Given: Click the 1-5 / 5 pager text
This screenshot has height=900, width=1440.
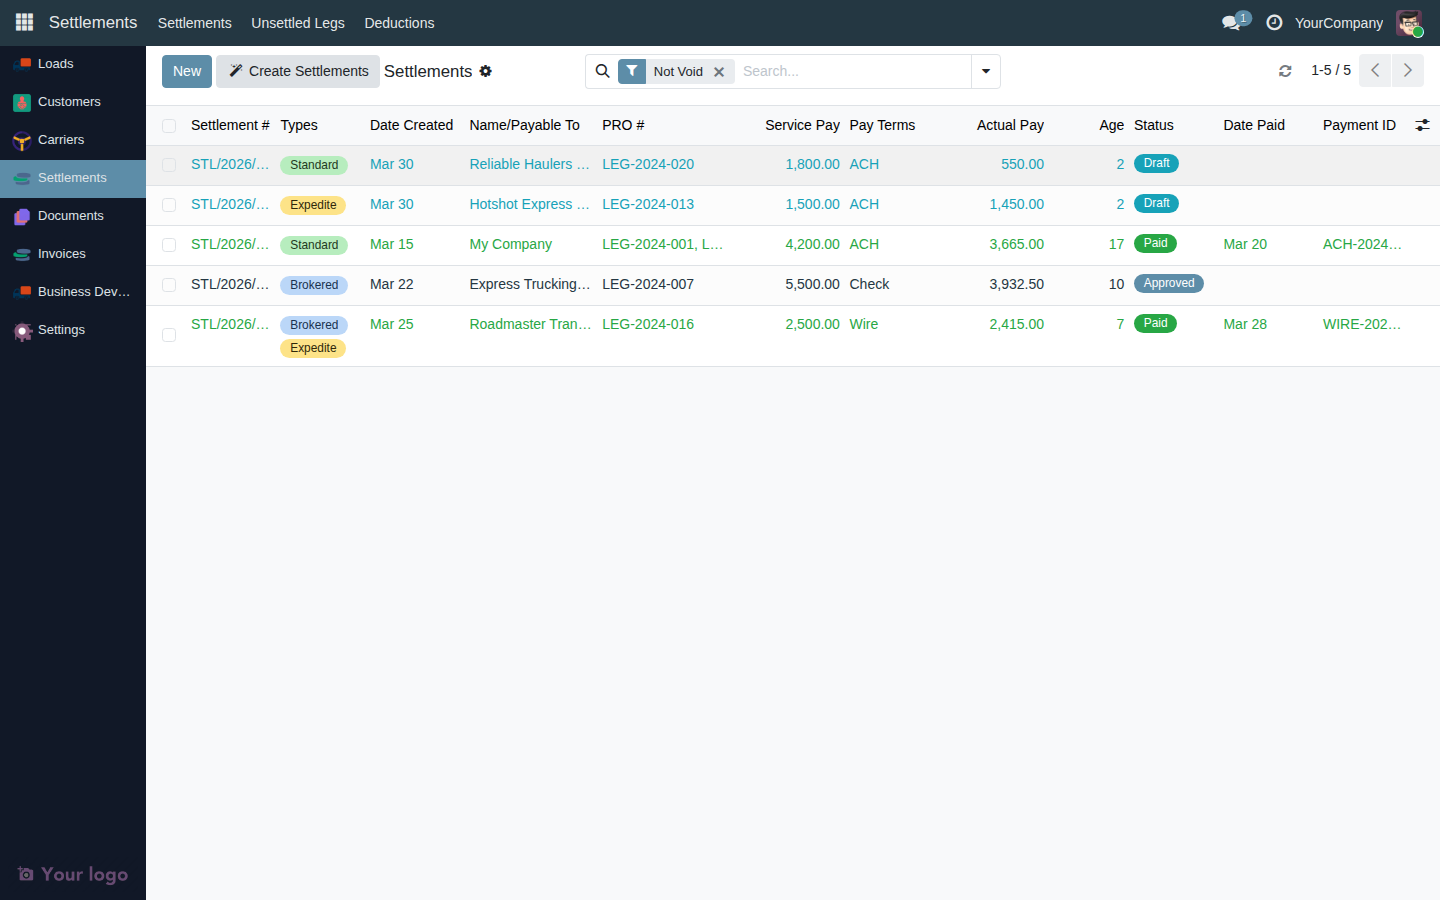Looking at the screenshot, I should point(1331,70).
